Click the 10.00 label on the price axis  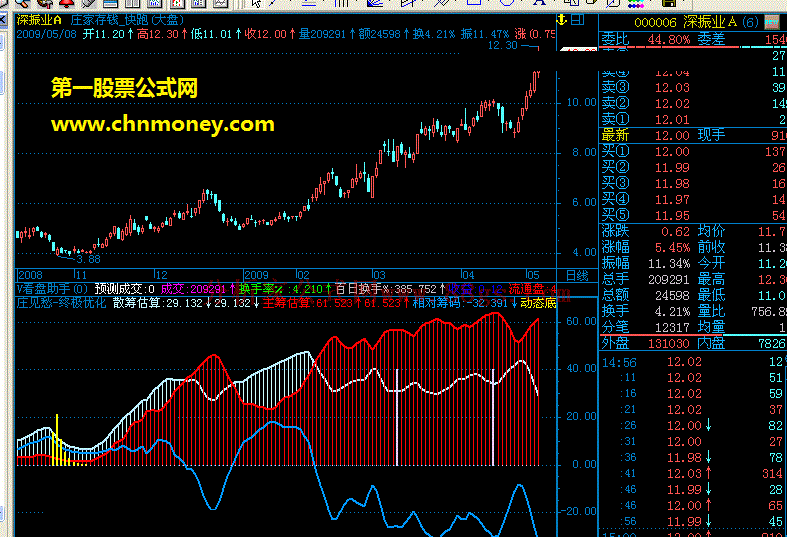[582, 102]
